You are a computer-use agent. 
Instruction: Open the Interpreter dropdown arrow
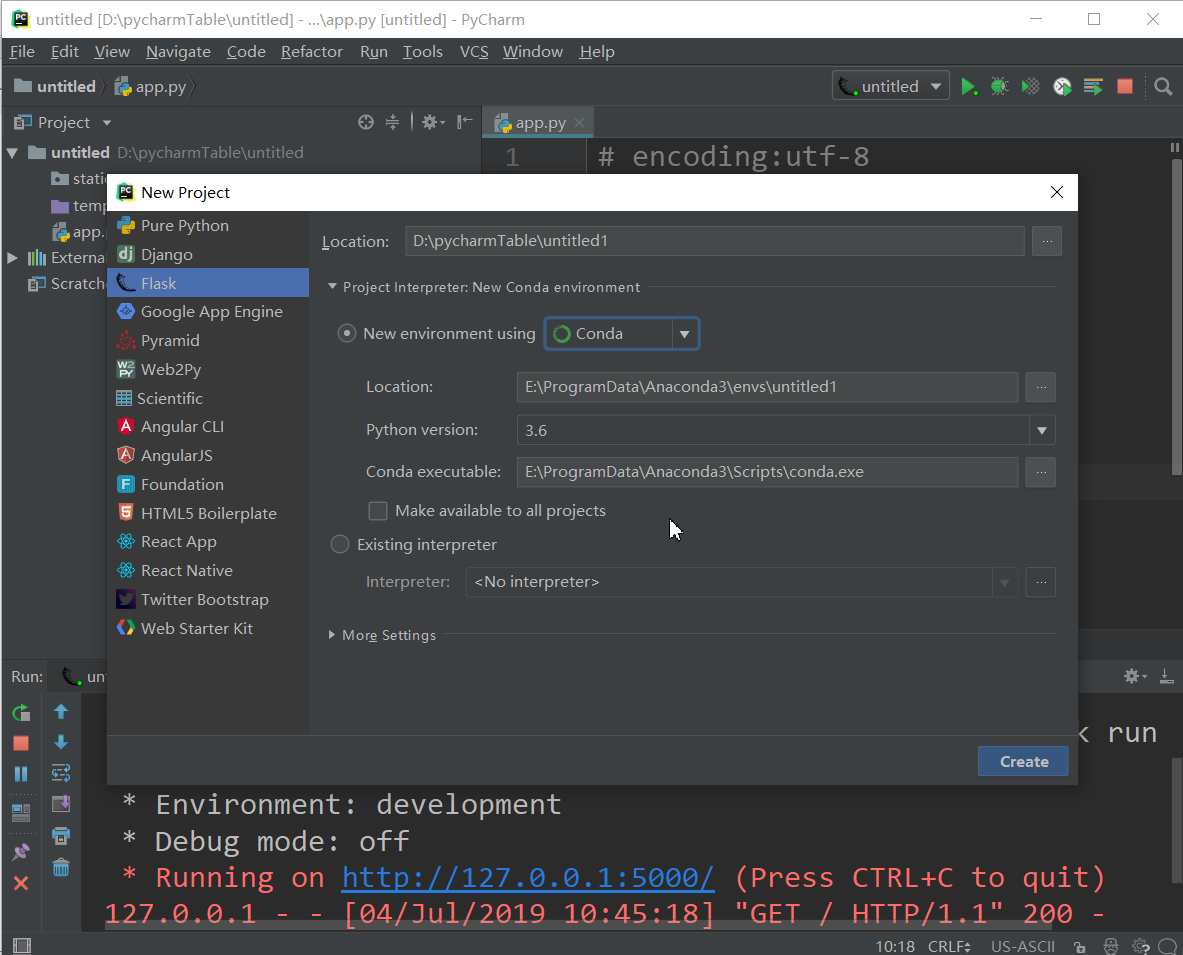[x=1004, y=582]
